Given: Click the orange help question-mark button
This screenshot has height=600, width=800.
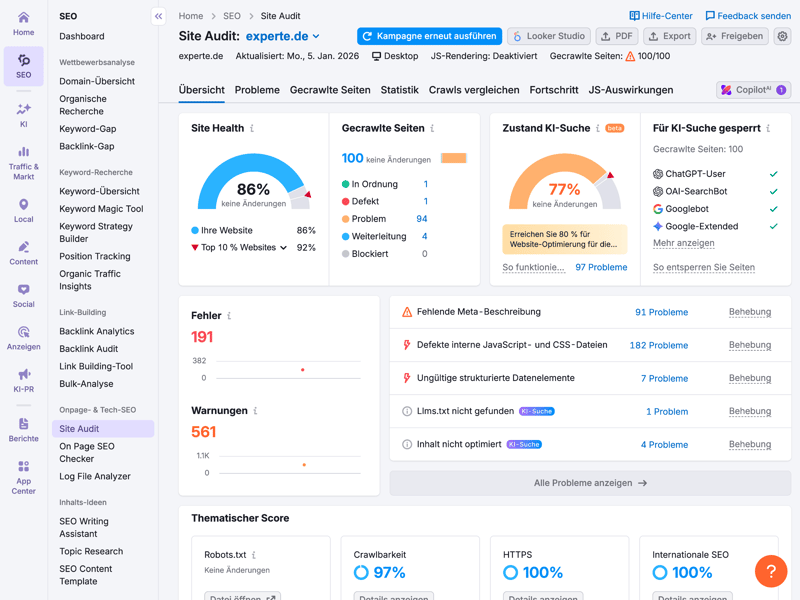Looking at the screenshot, I should point(771,571).
